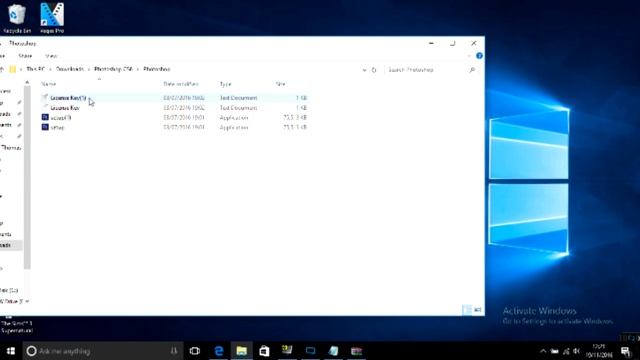Open Task View on the taskbar

click(195, 351)
